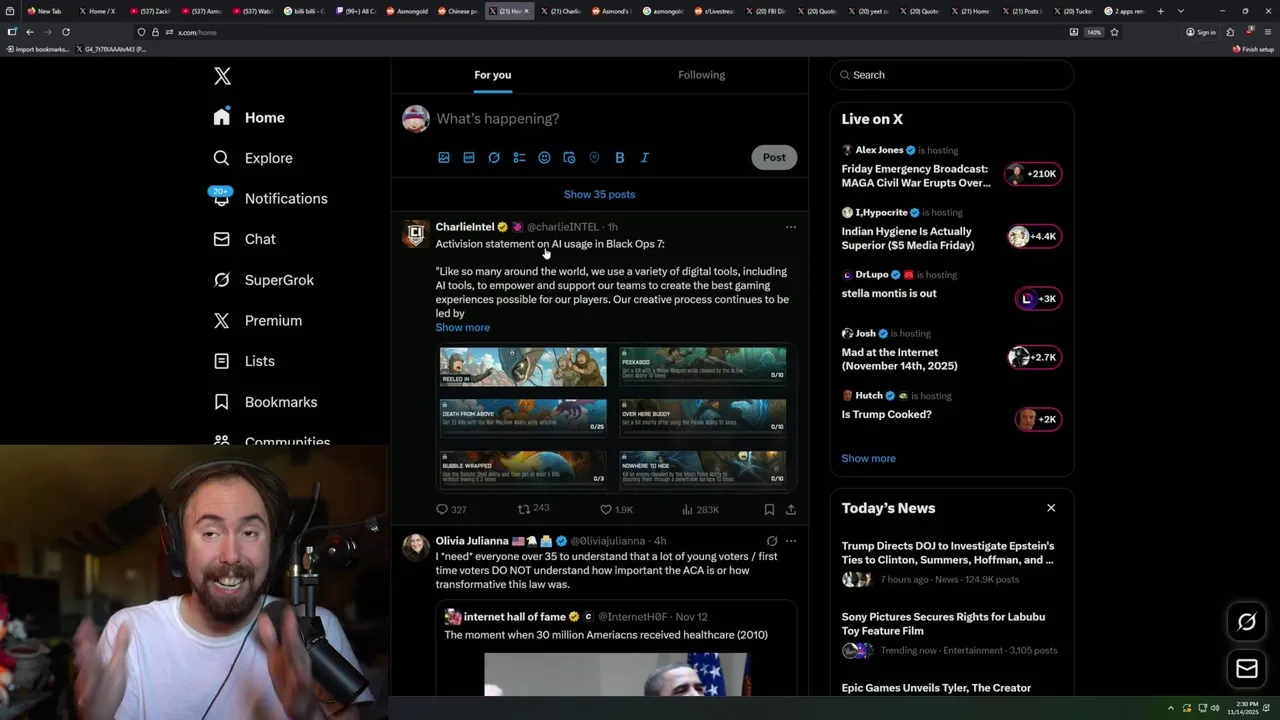Enhance post with Grok icon

[494, 157]
